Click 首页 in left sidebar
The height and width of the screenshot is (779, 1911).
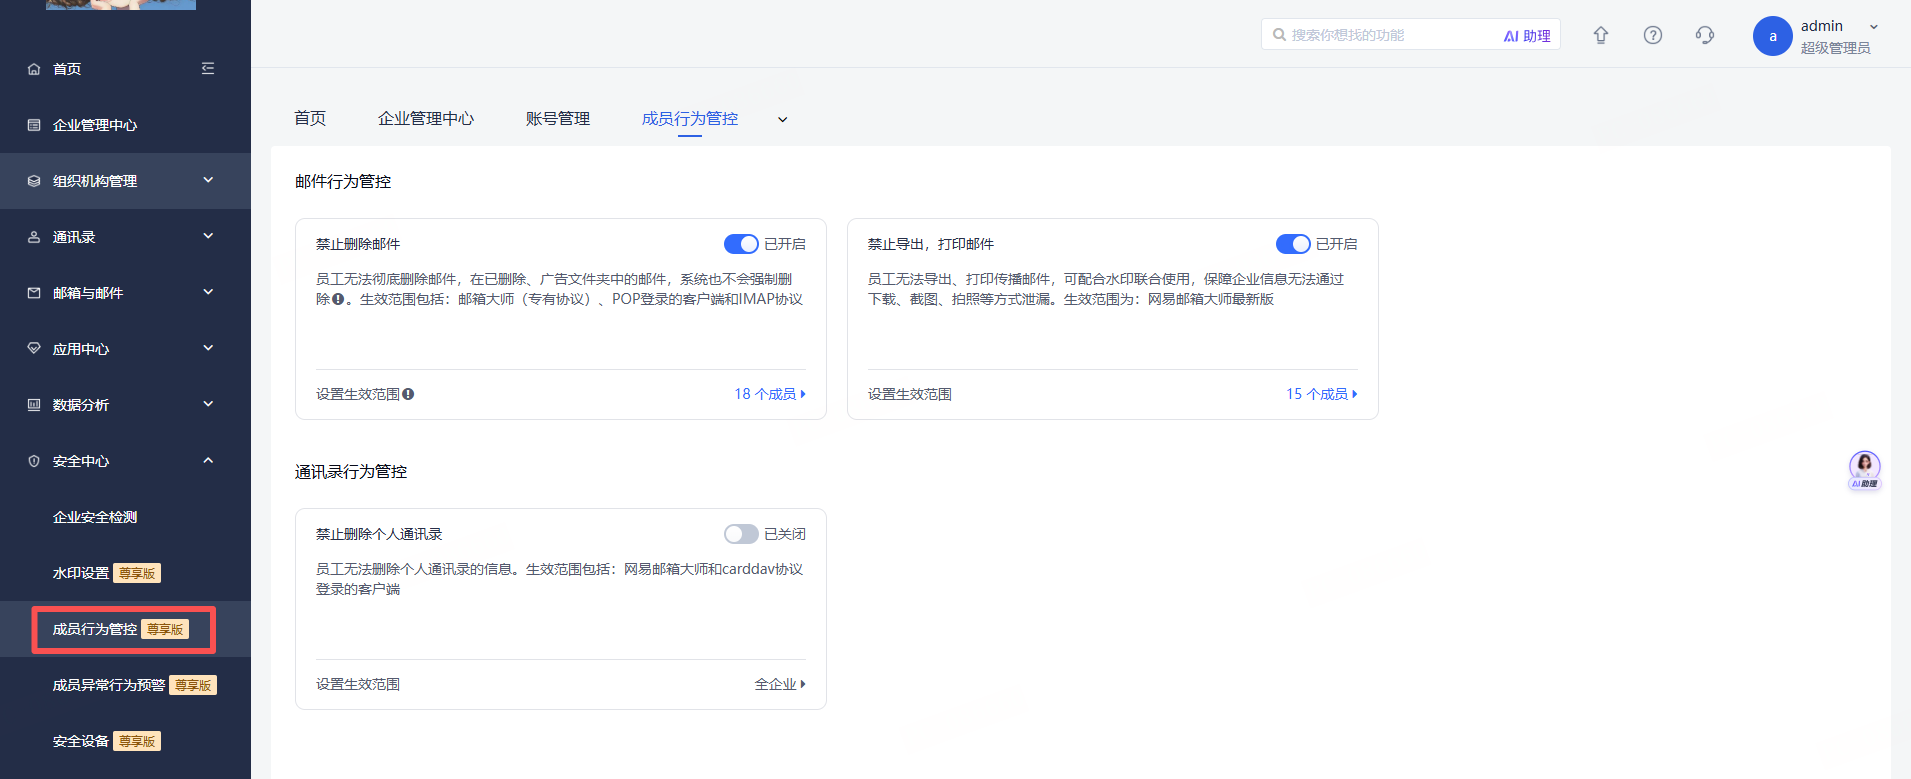tap(67, 69)
